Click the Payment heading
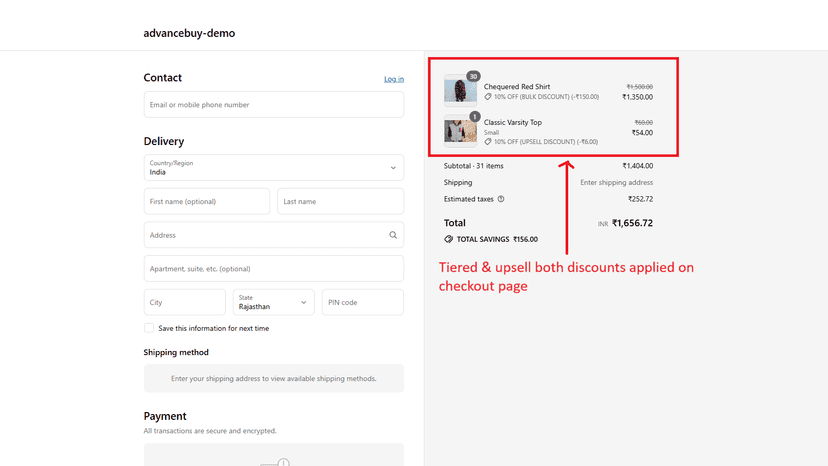The height and width of the screenshot is (466, 828). [165, 416]
